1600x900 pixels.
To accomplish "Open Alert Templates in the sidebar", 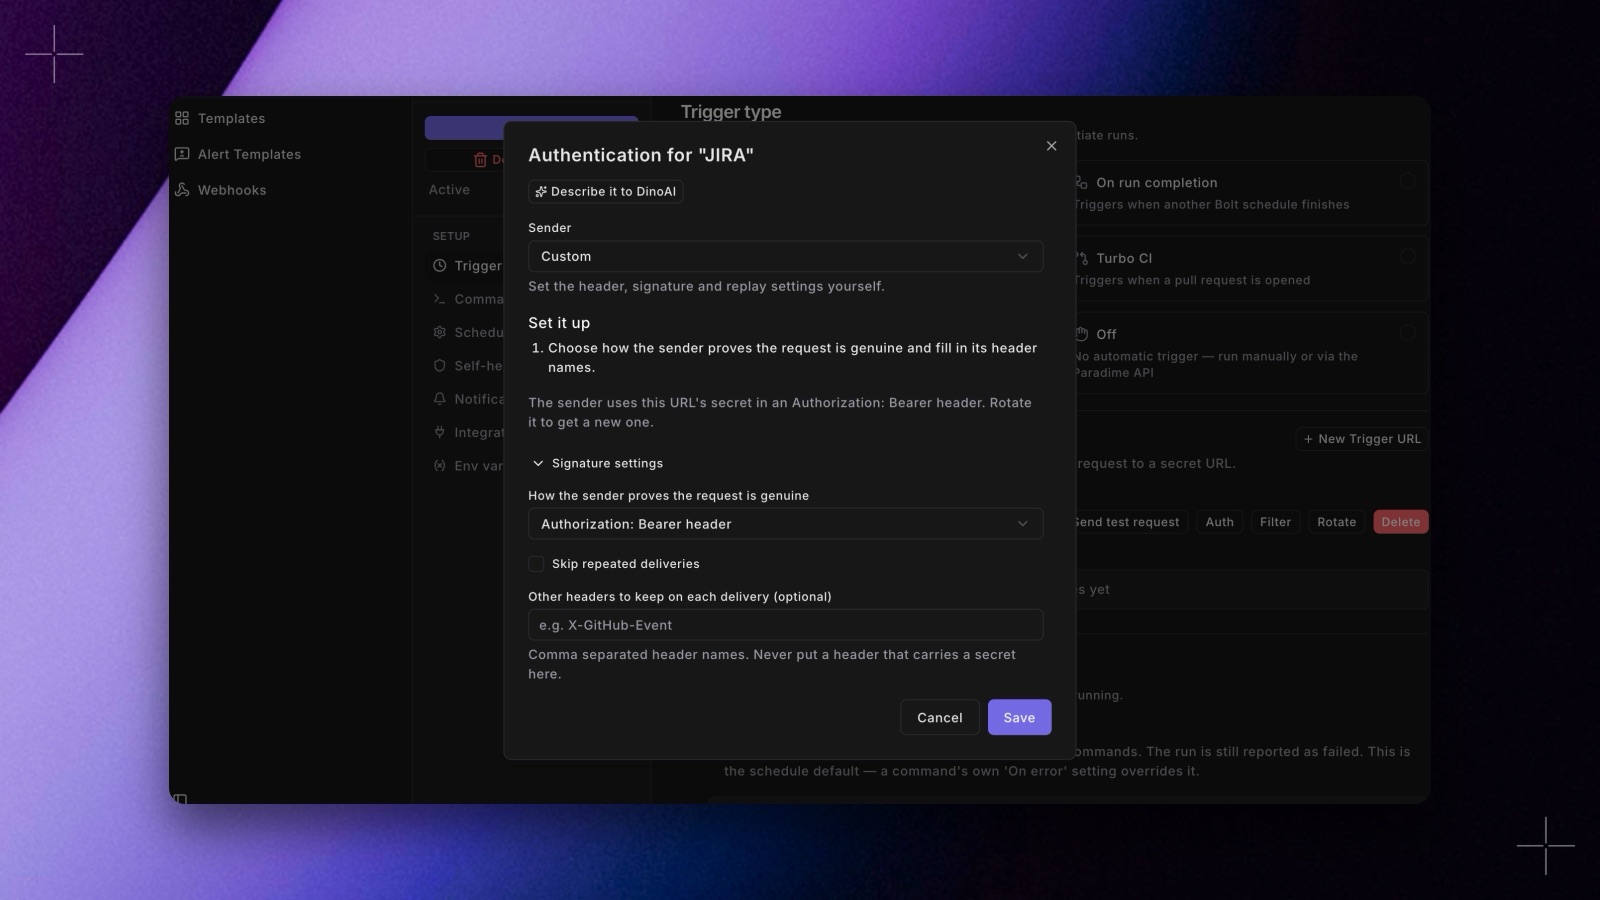I will coord(249,154).
